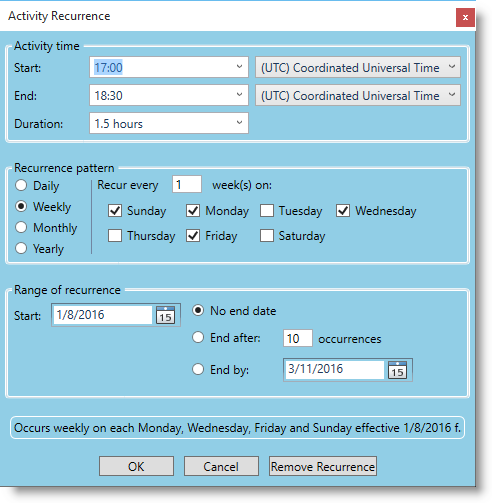Open calendar picker for End by date
The width and height of the screenshot is (492, 503).
[x=397, y=370]
